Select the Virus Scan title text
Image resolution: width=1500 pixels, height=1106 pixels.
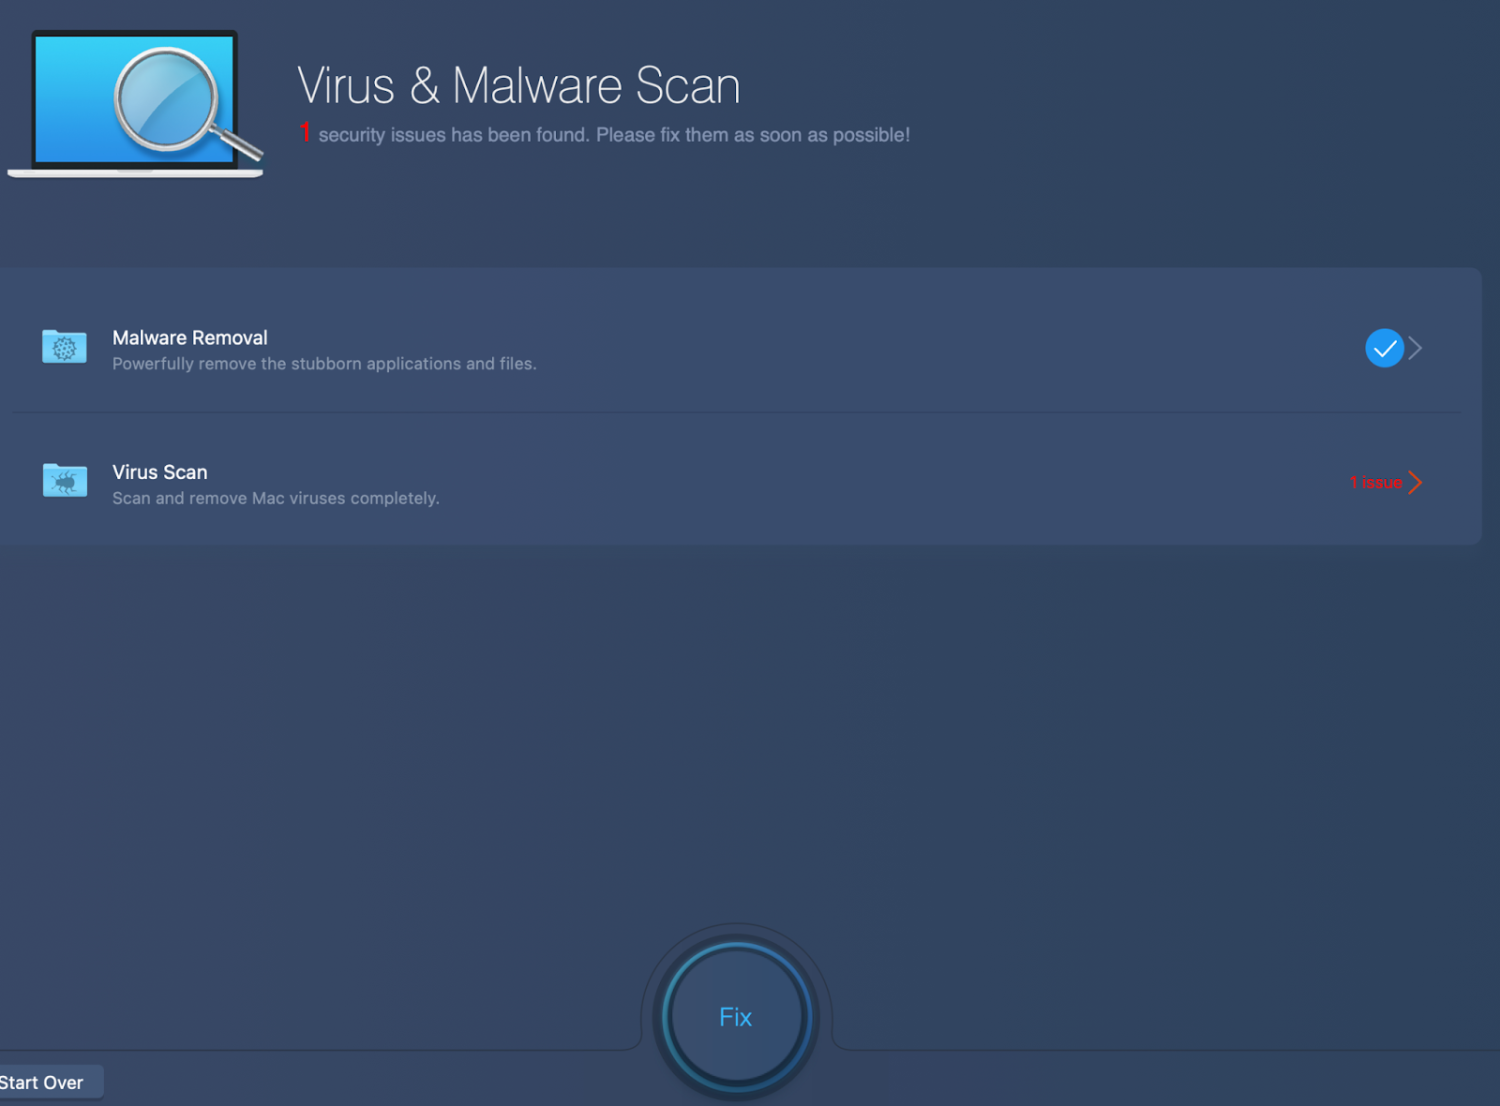point(160,472)
